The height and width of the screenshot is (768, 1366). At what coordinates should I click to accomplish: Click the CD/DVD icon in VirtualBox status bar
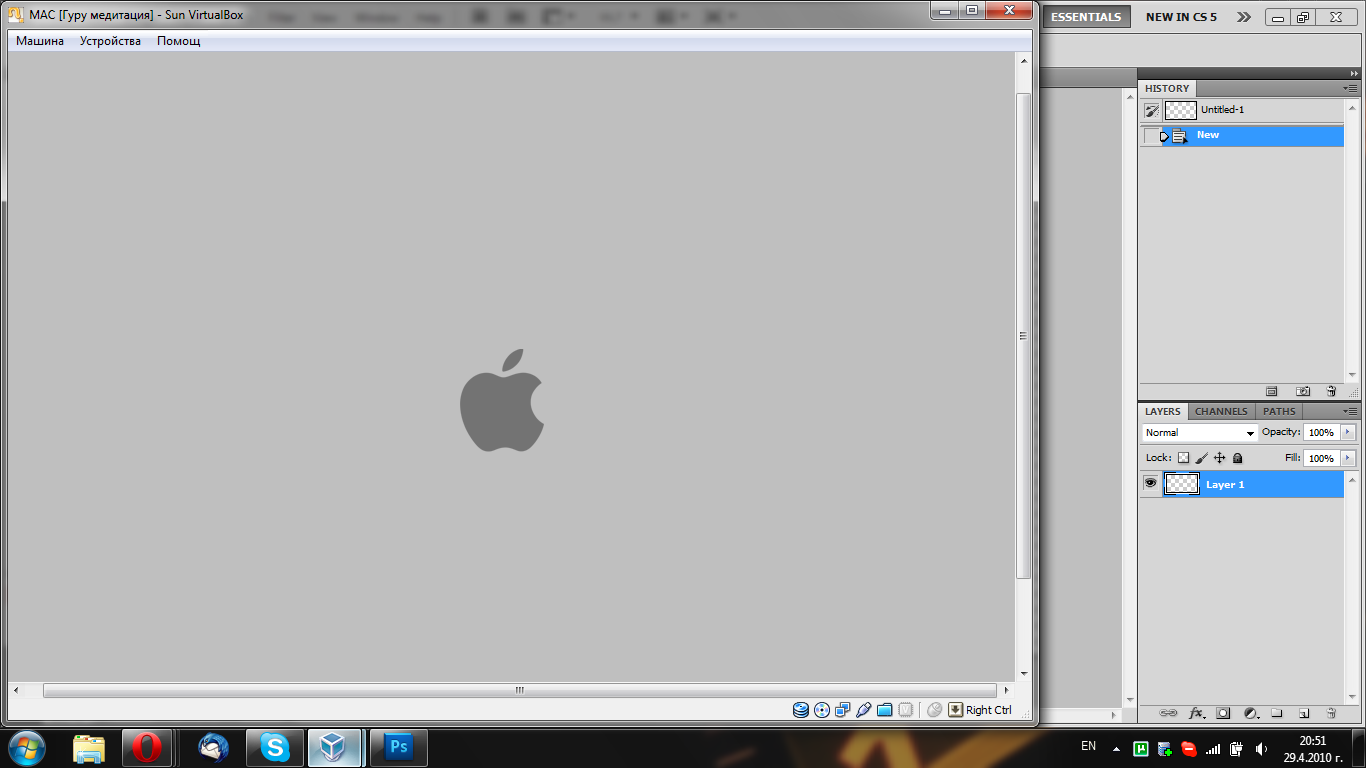point(822,710)
